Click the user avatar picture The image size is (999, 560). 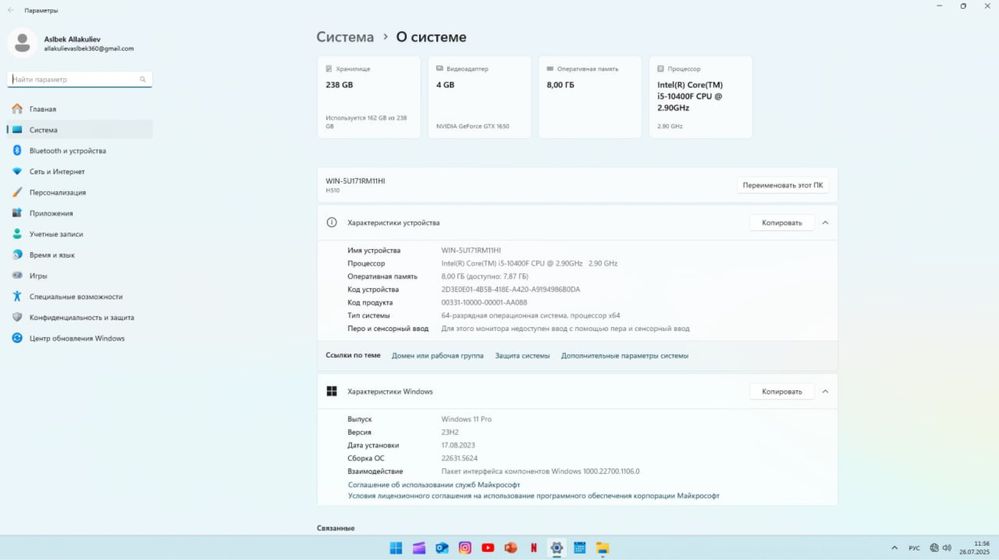click(x=22, y=43)
